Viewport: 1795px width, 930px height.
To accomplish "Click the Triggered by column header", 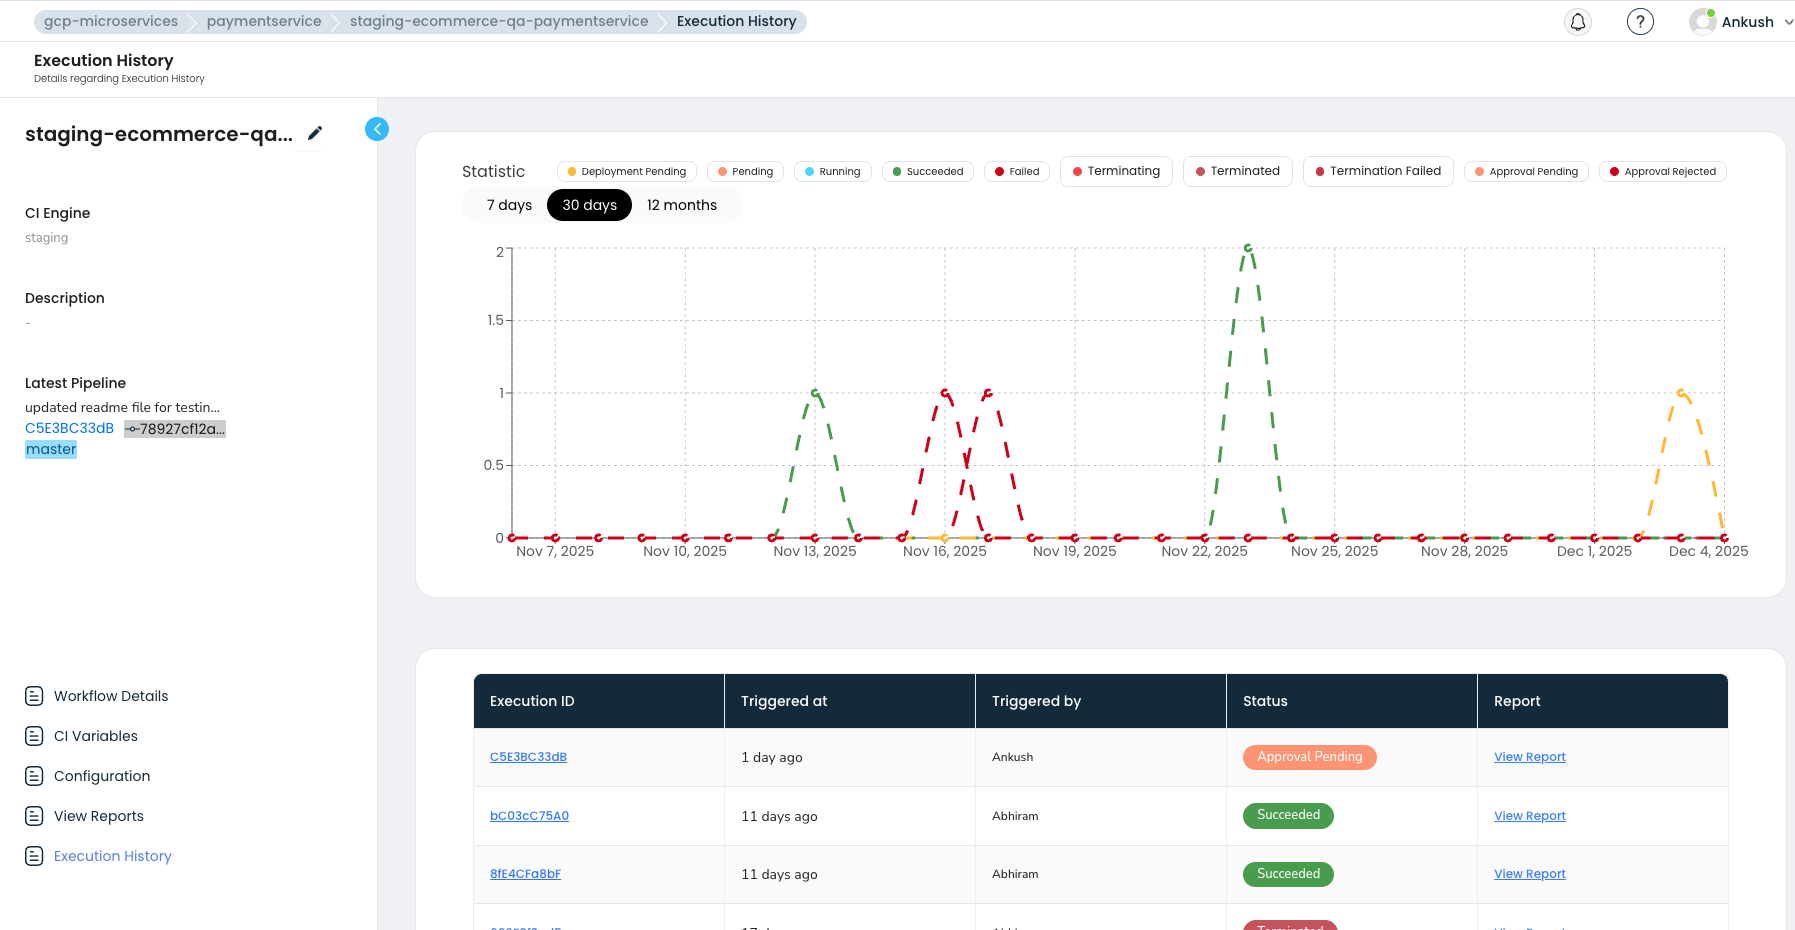I will (1101, 701).
